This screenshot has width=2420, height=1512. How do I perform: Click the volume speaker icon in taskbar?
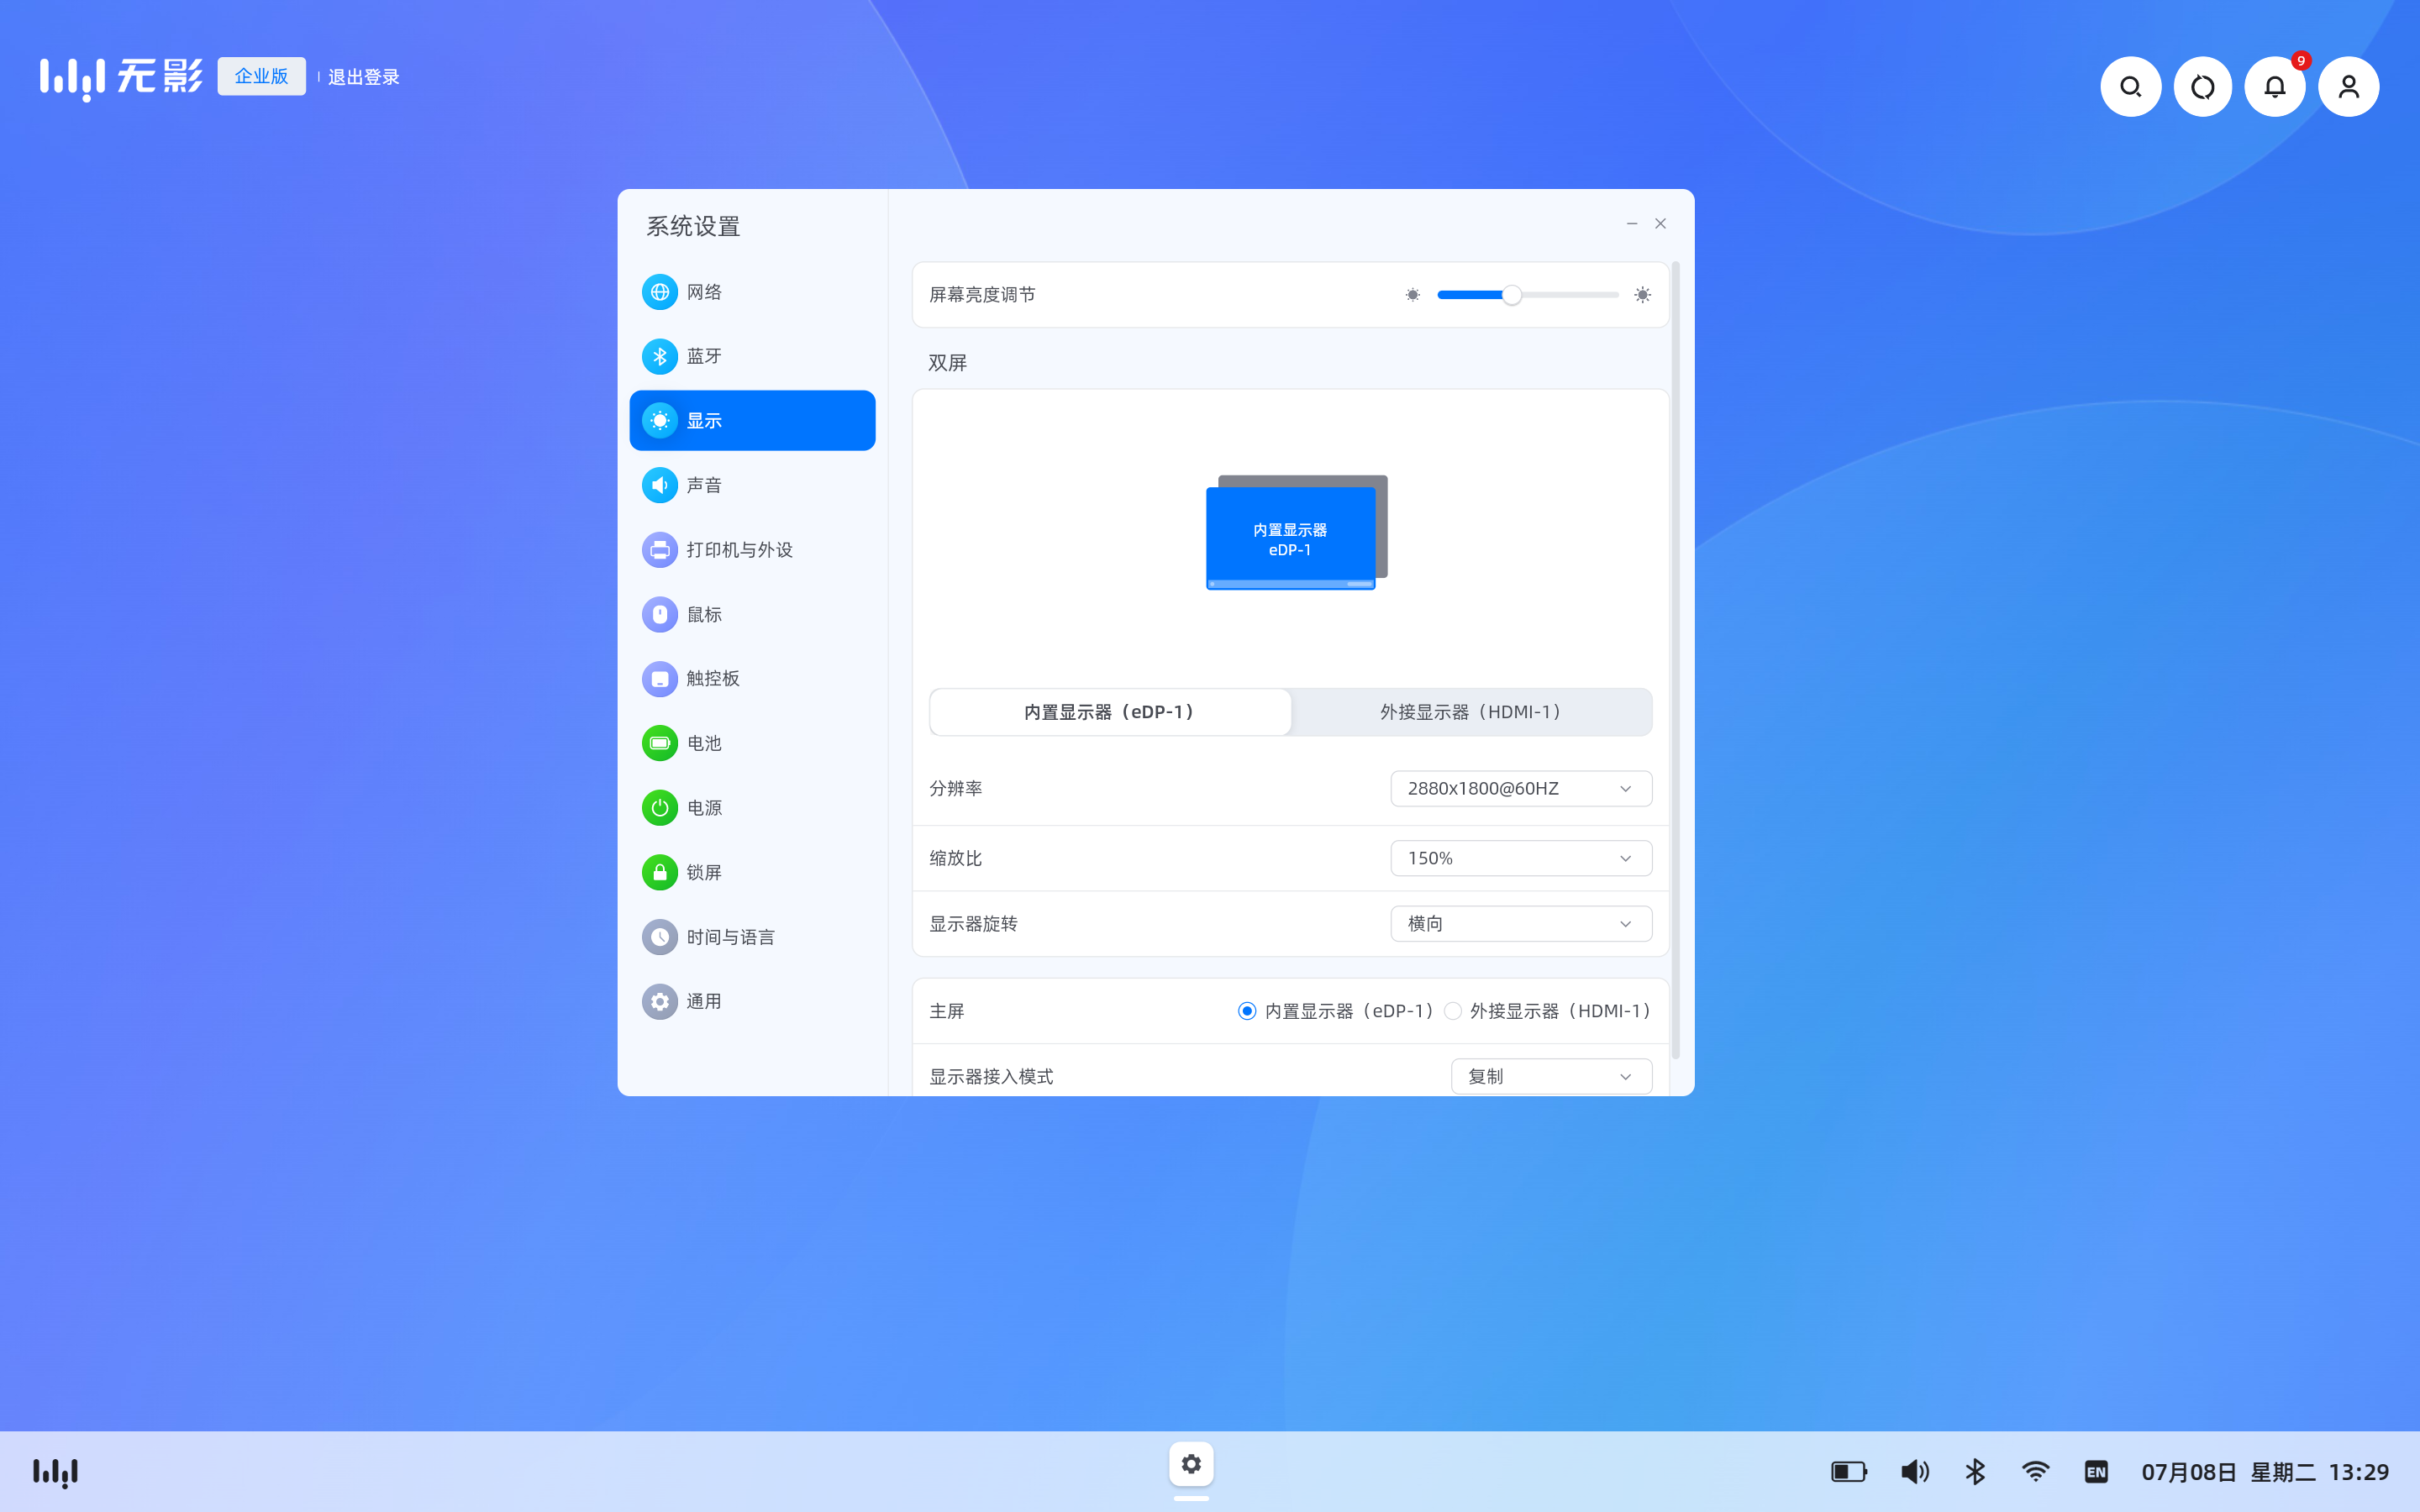point(1914,1471)
